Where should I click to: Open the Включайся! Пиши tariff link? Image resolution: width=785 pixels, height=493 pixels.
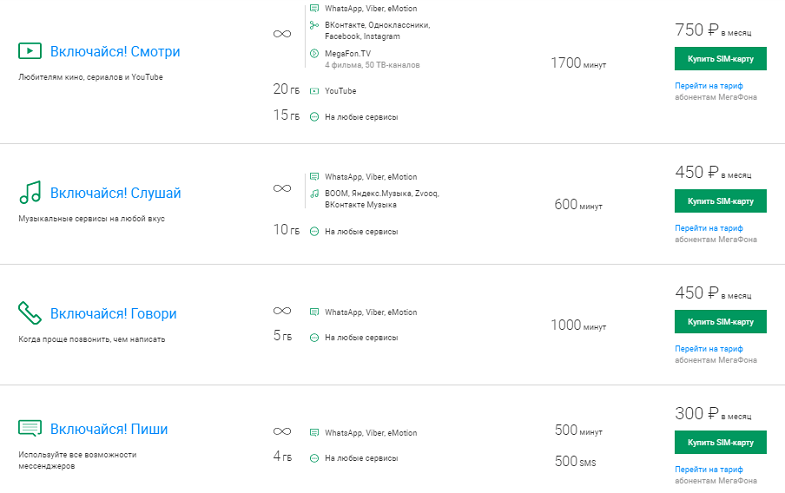pyautogui.click(x=109, y=429)
